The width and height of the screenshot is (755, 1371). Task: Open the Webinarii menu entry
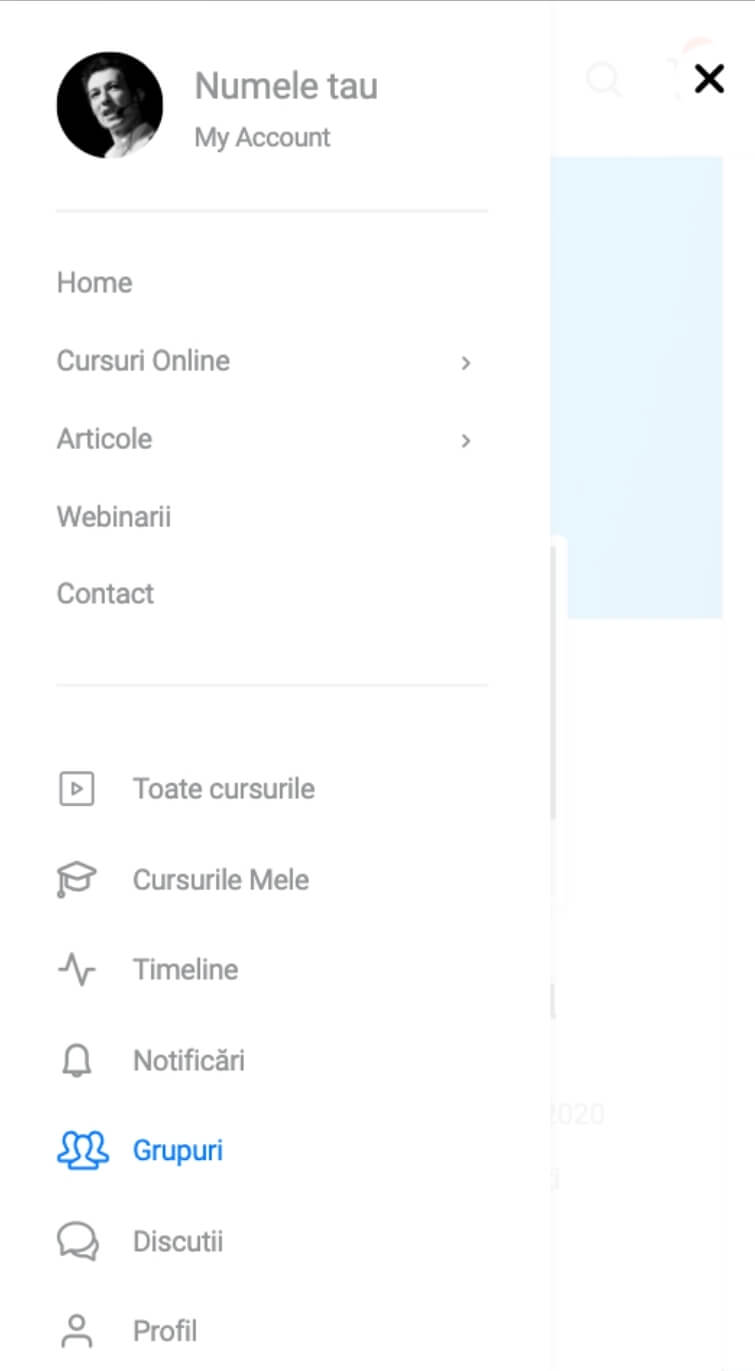pyautogui.click(x=113, y=516)
